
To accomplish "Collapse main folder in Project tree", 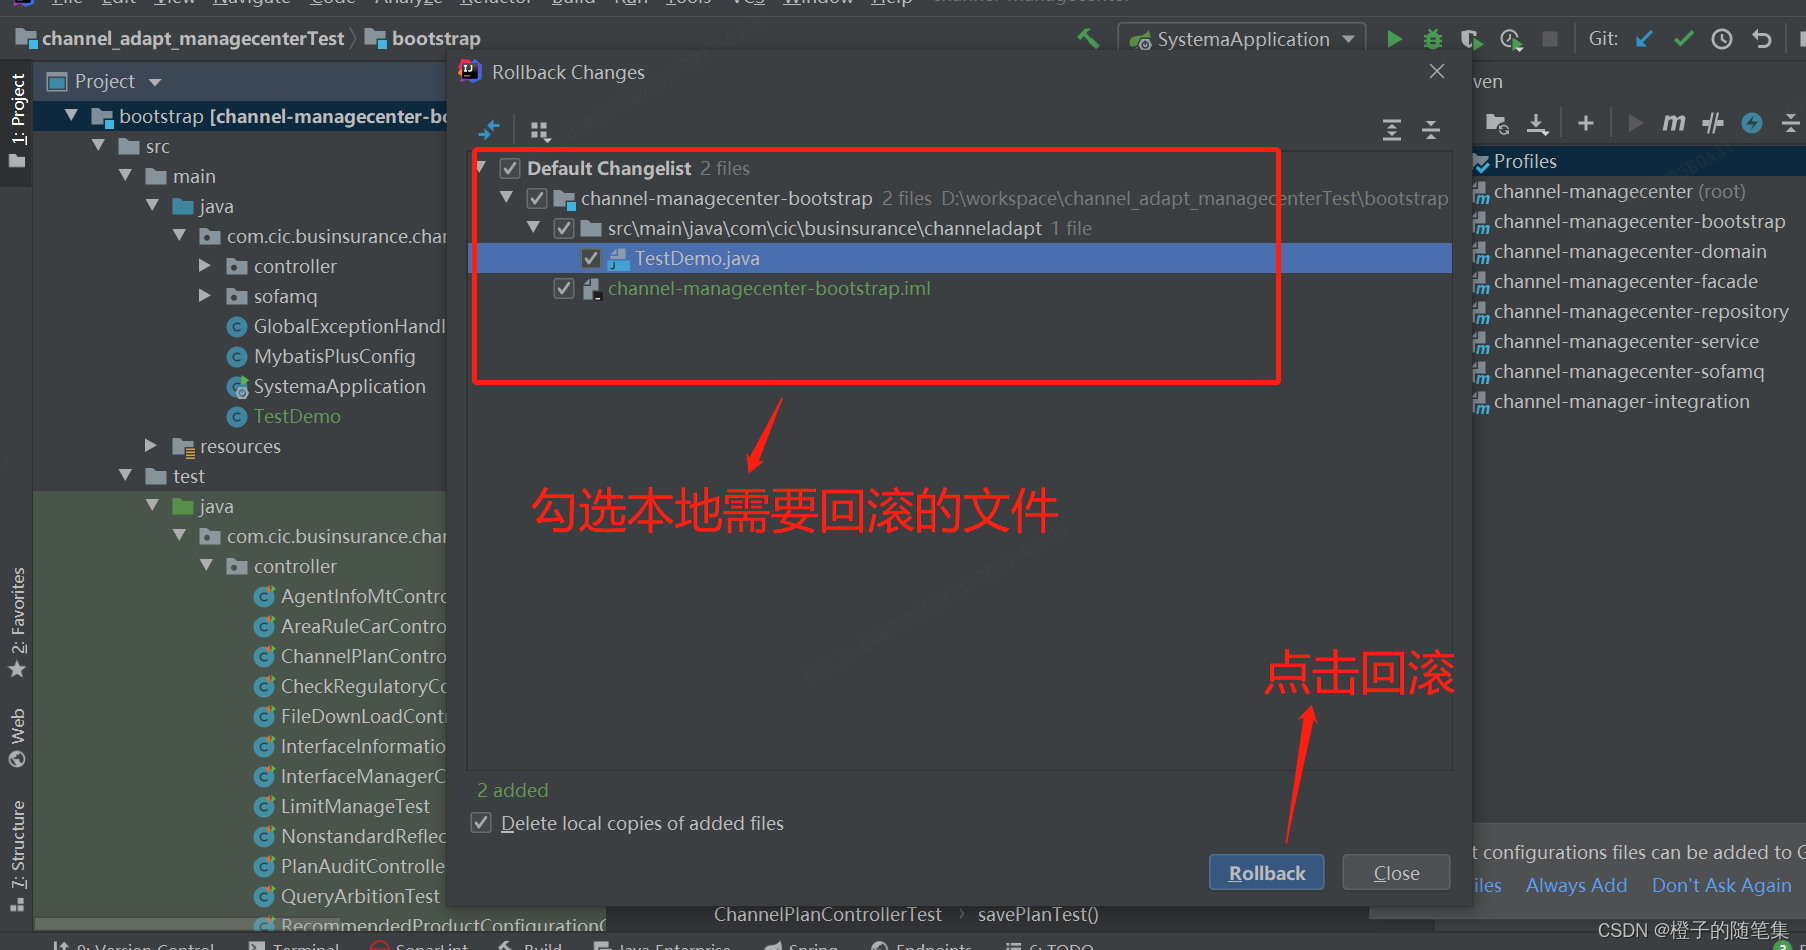I will [126, 175].
